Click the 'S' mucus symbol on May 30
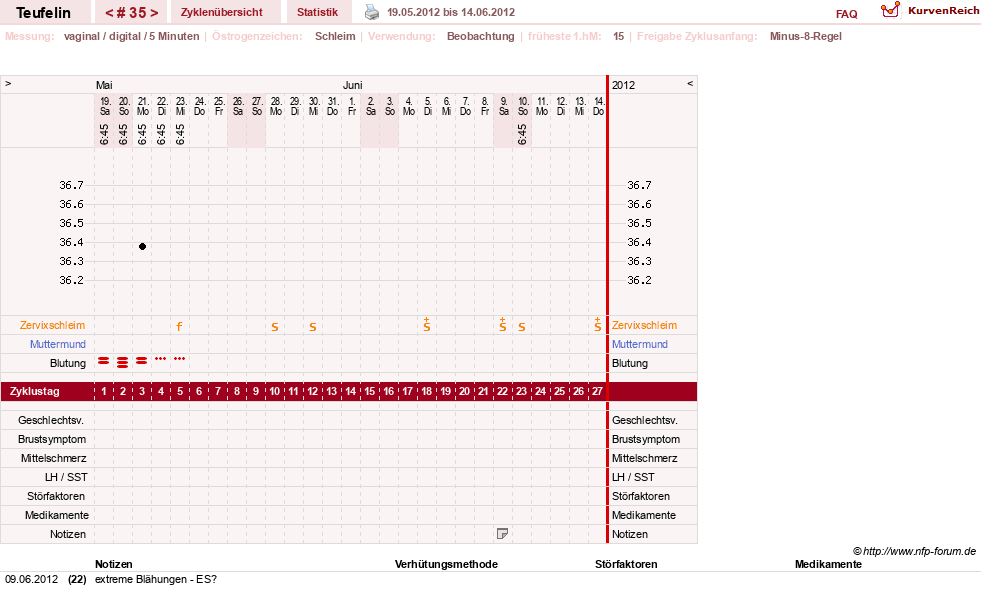This screenshot has width=981, height=603. click(x=313, y=327)
